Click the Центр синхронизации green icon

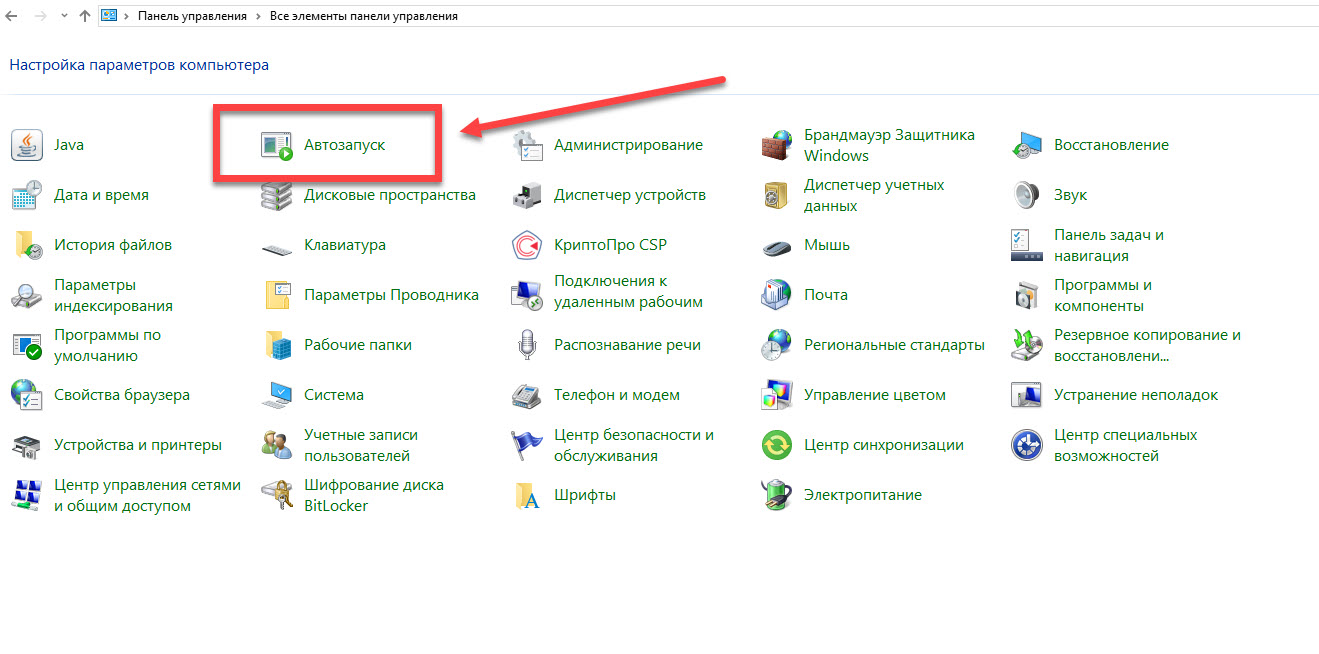click(x=777, y=445)
